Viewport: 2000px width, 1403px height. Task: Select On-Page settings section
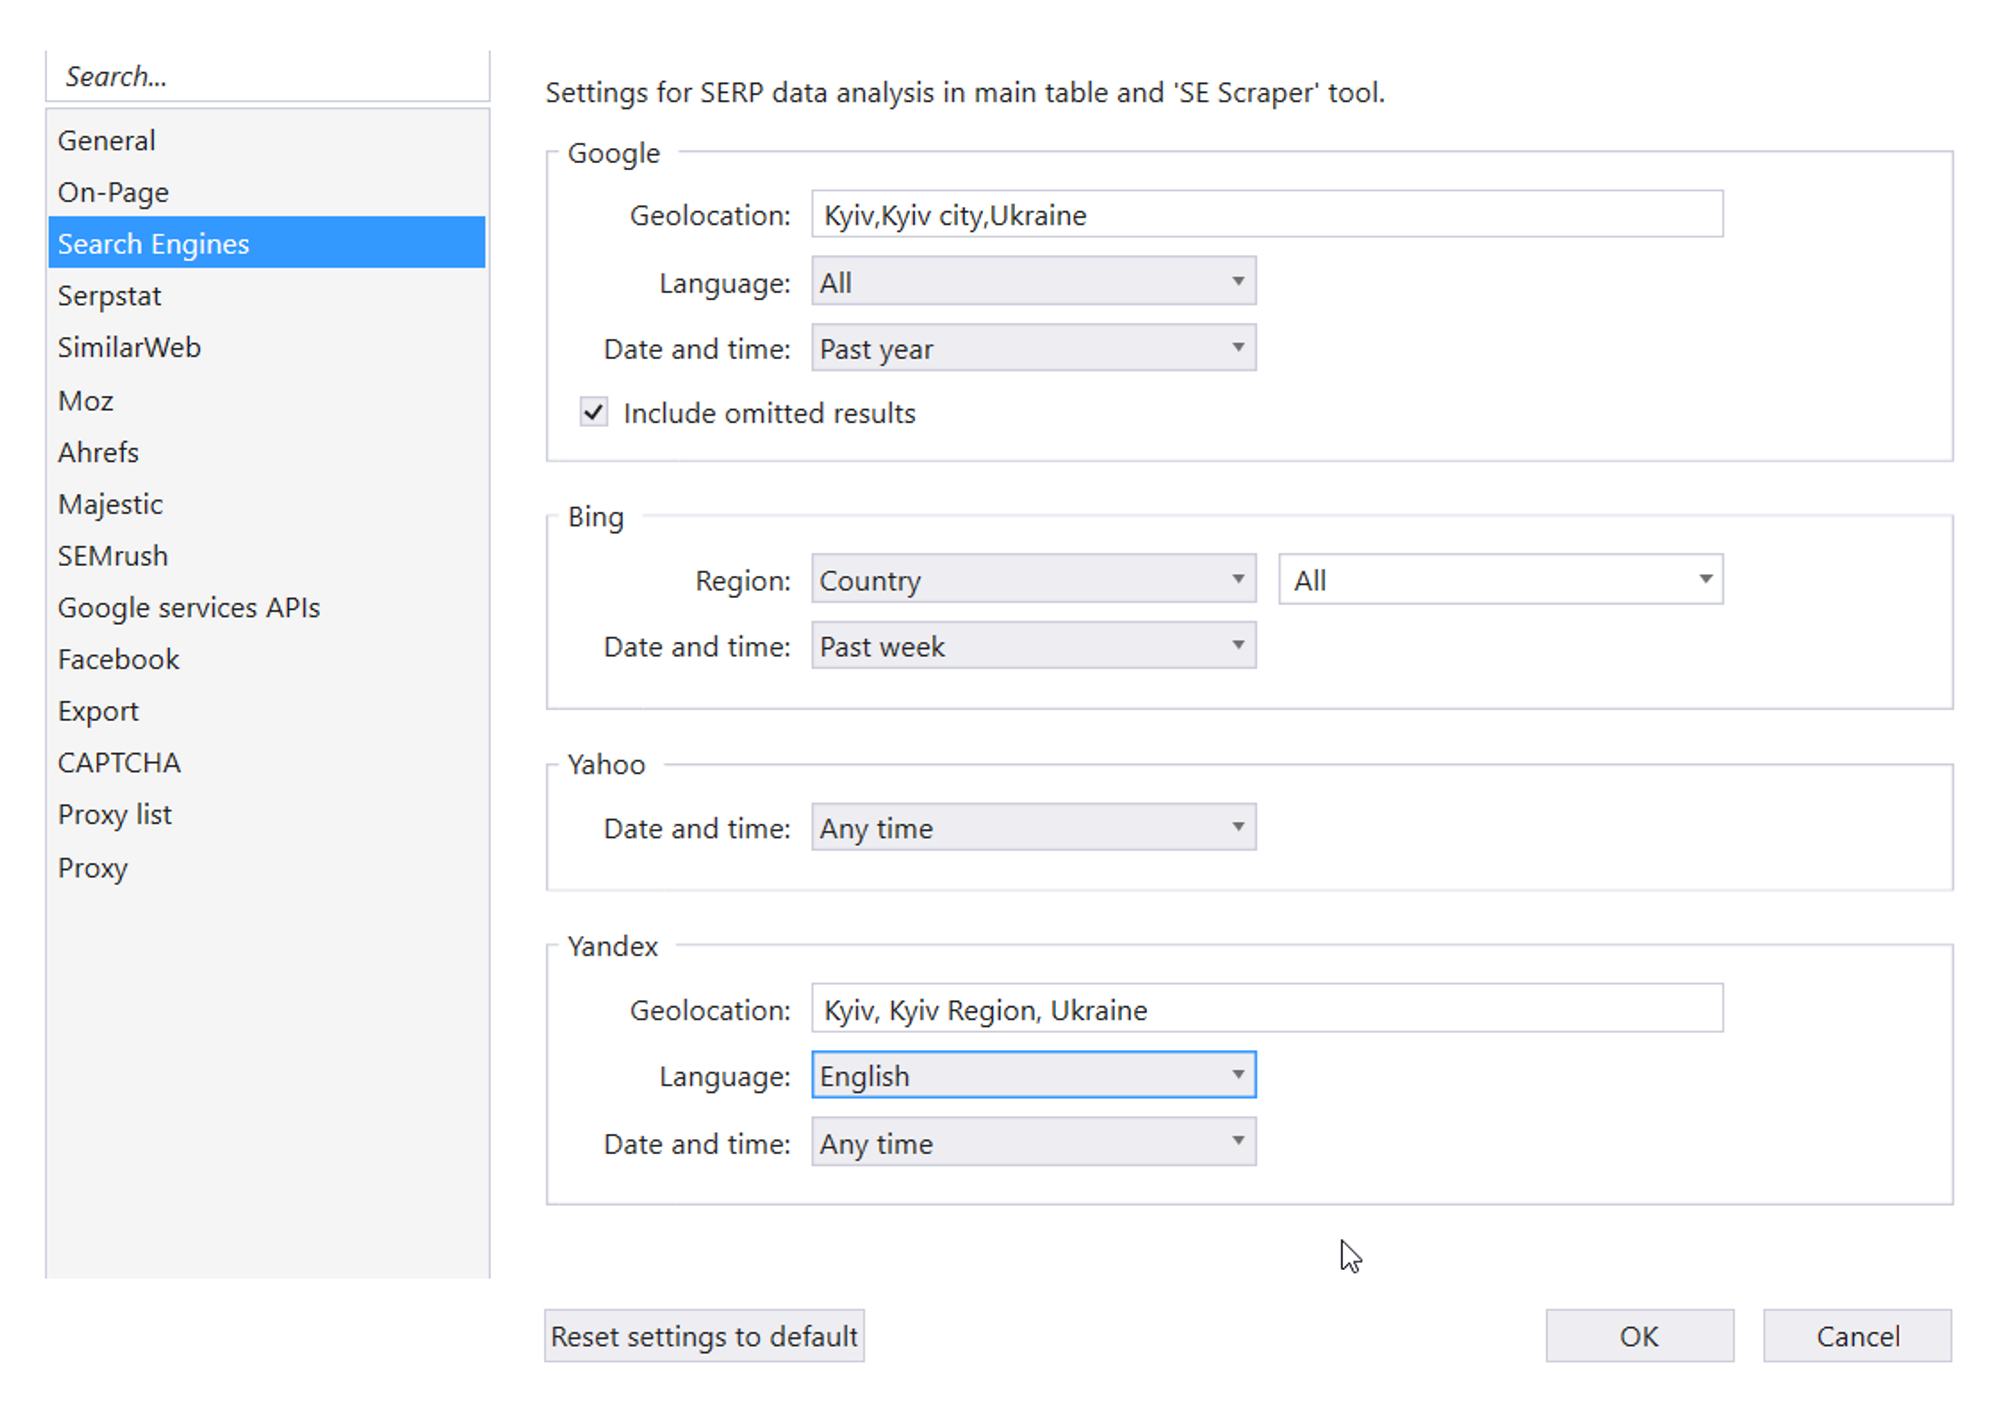pos(266,192)
